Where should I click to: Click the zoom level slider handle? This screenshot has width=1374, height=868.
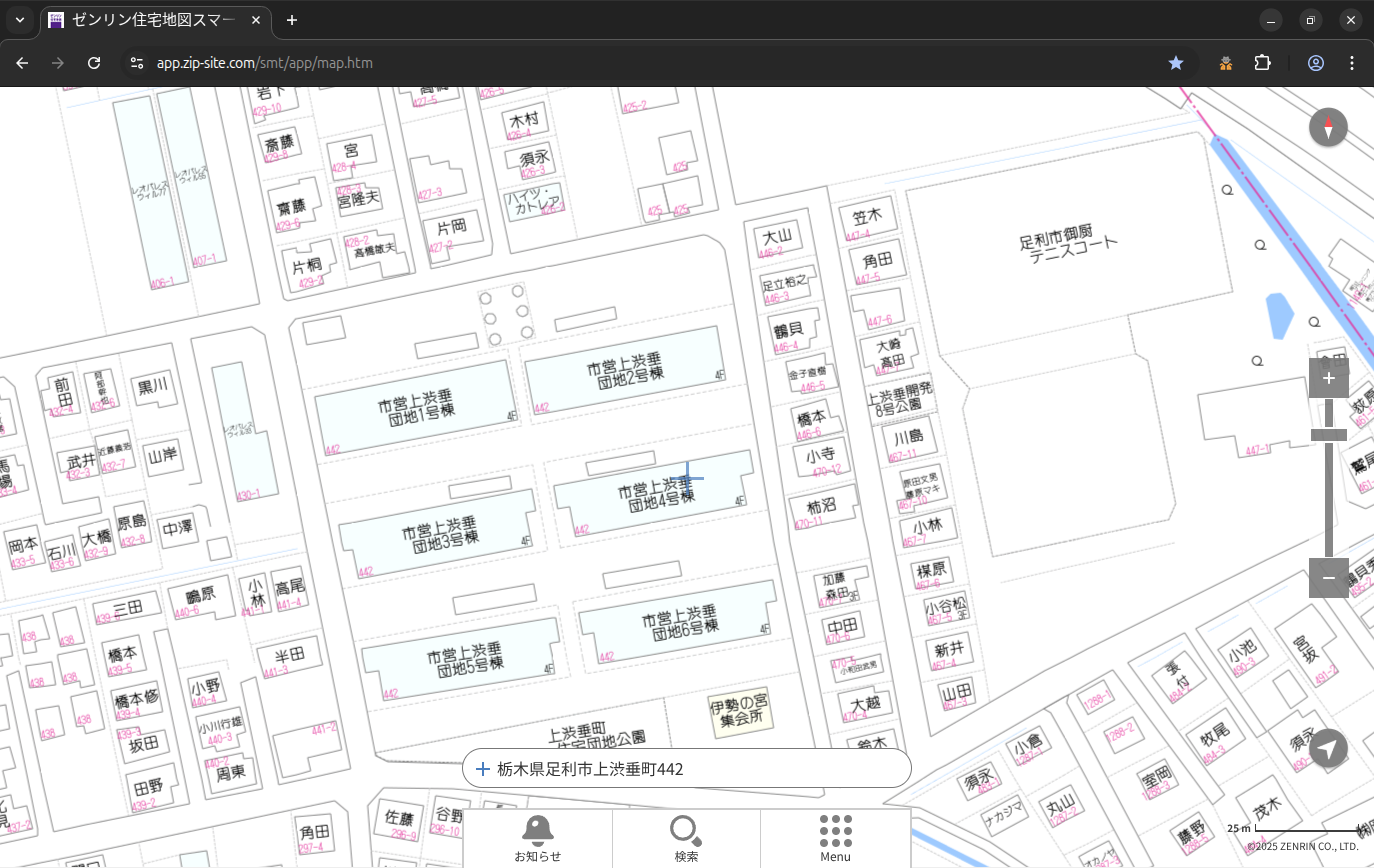tap(1328, 434)
